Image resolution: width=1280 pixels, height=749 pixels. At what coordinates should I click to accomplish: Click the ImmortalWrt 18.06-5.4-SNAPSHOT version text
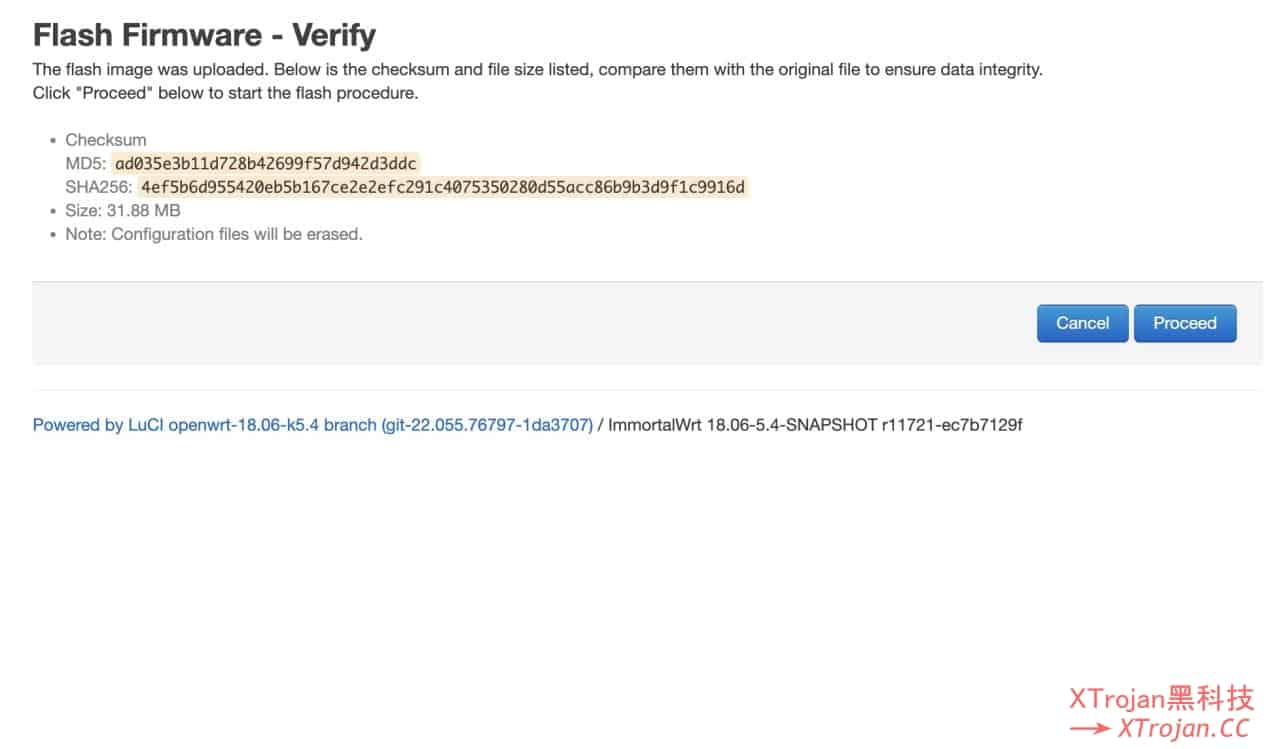[815, 425]
